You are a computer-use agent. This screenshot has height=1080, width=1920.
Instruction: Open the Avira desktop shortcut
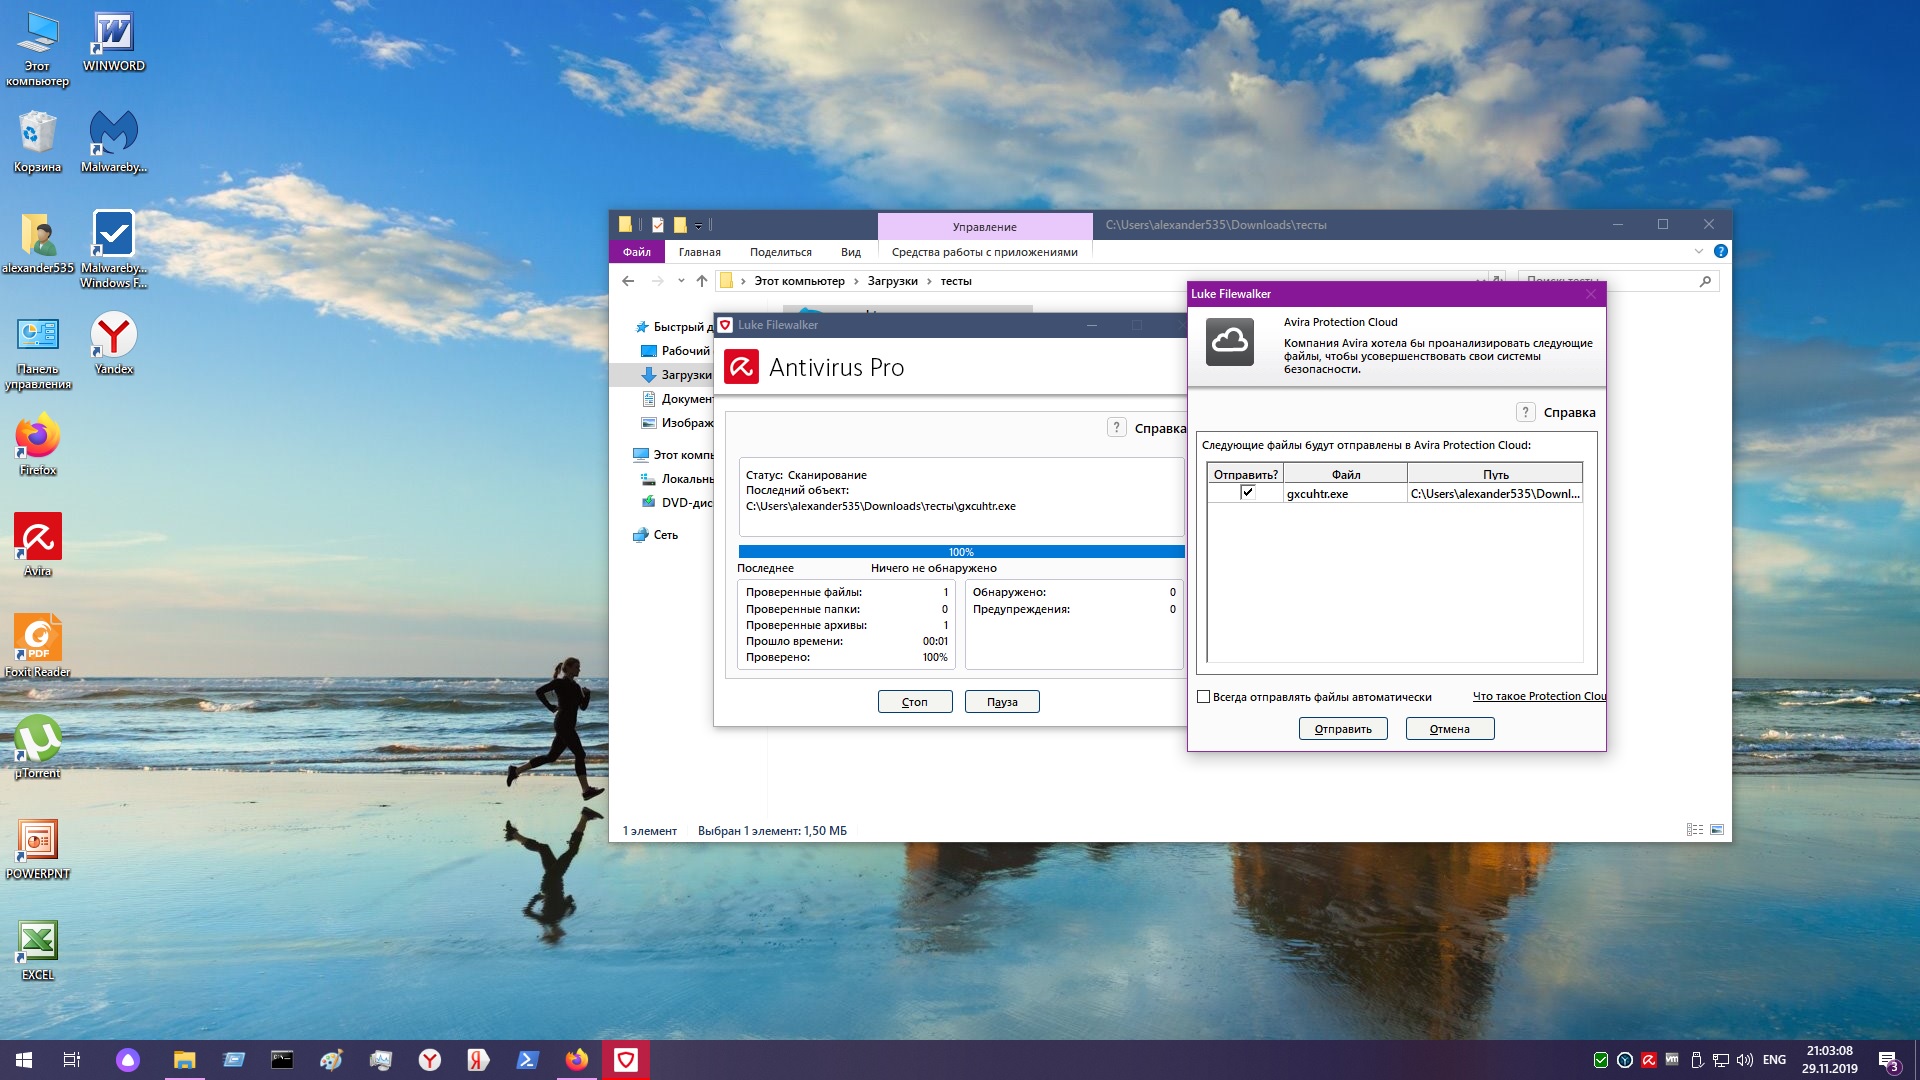tap(38, 538)
